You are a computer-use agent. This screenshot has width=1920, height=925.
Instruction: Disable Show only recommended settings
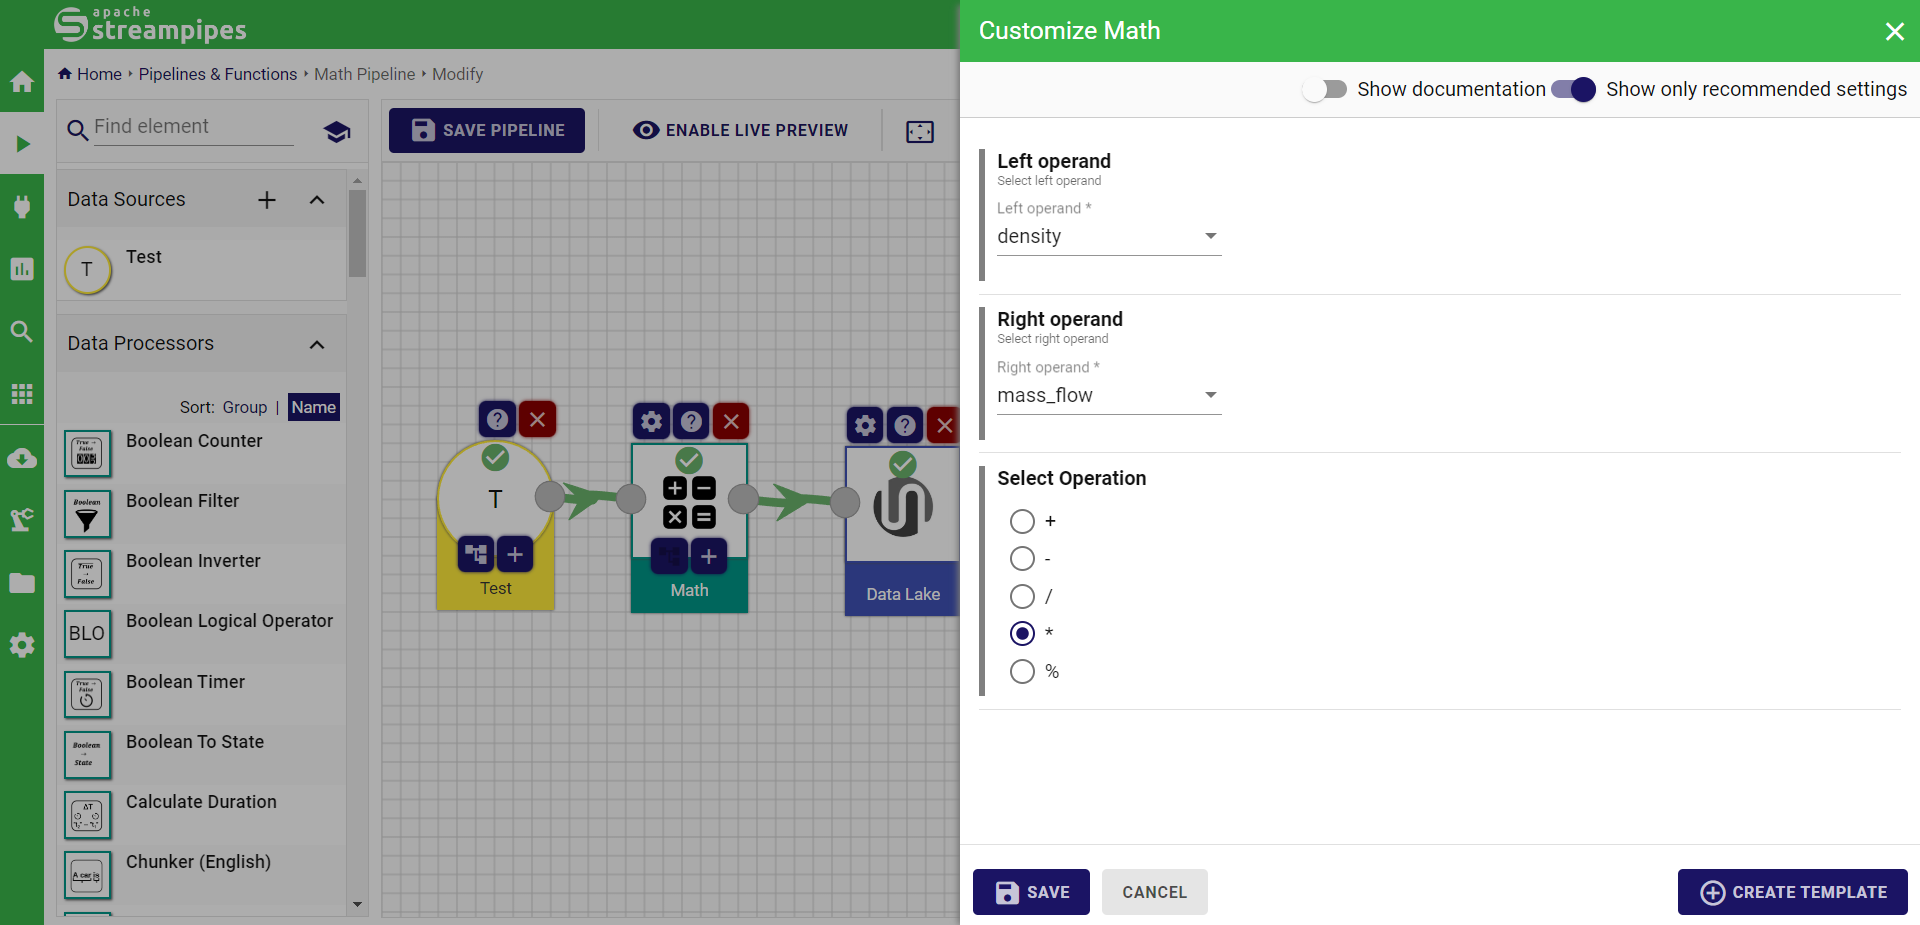click(x=1574, y=89)
